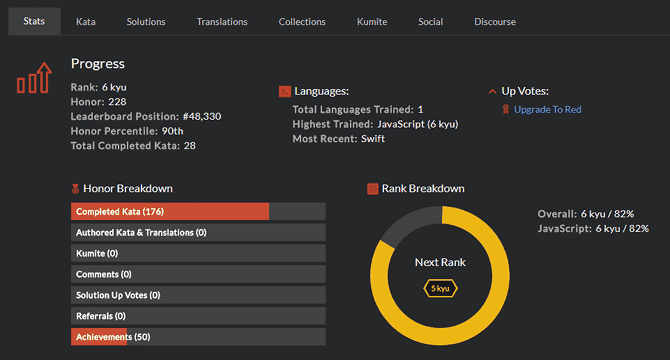Go to the Collections tab
The image size is (670, 360).
point(302,22)
